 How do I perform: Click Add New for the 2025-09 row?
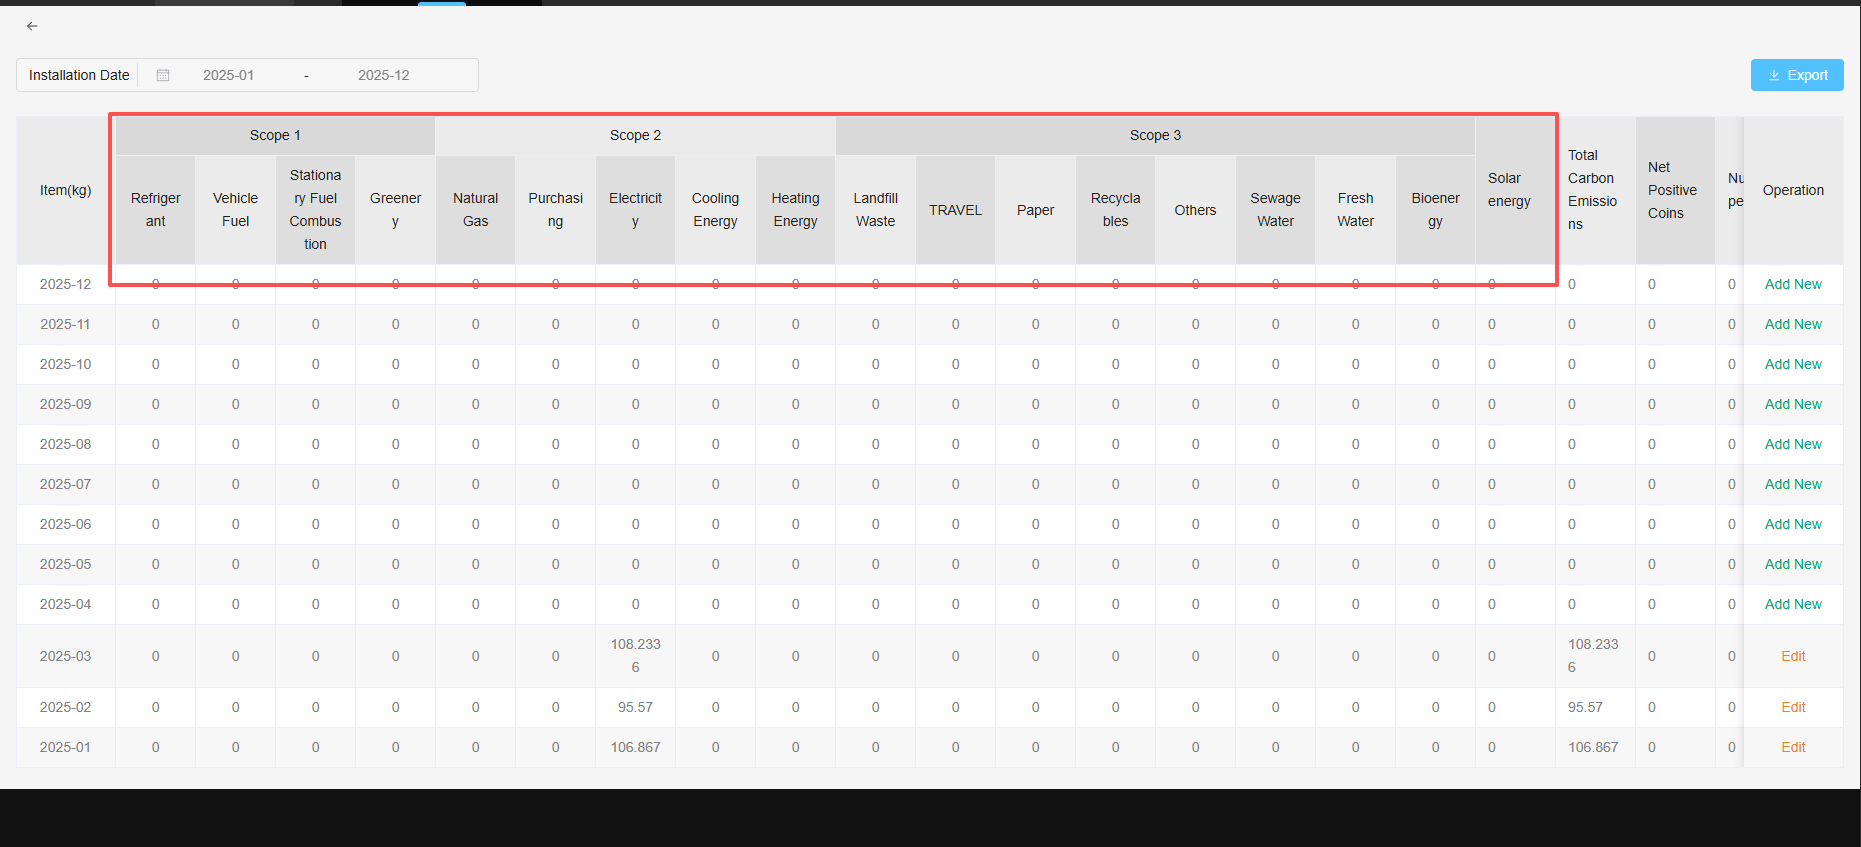click(x=1792, y=404)
